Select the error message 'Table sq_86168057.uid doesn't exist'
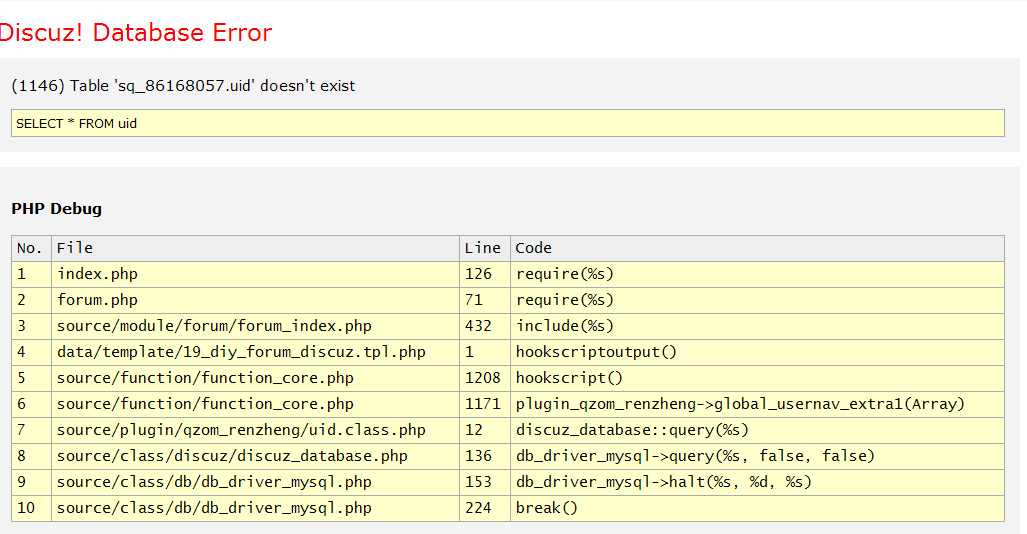The height and width of the screenshot is (534, 1027). click(213, 86)
